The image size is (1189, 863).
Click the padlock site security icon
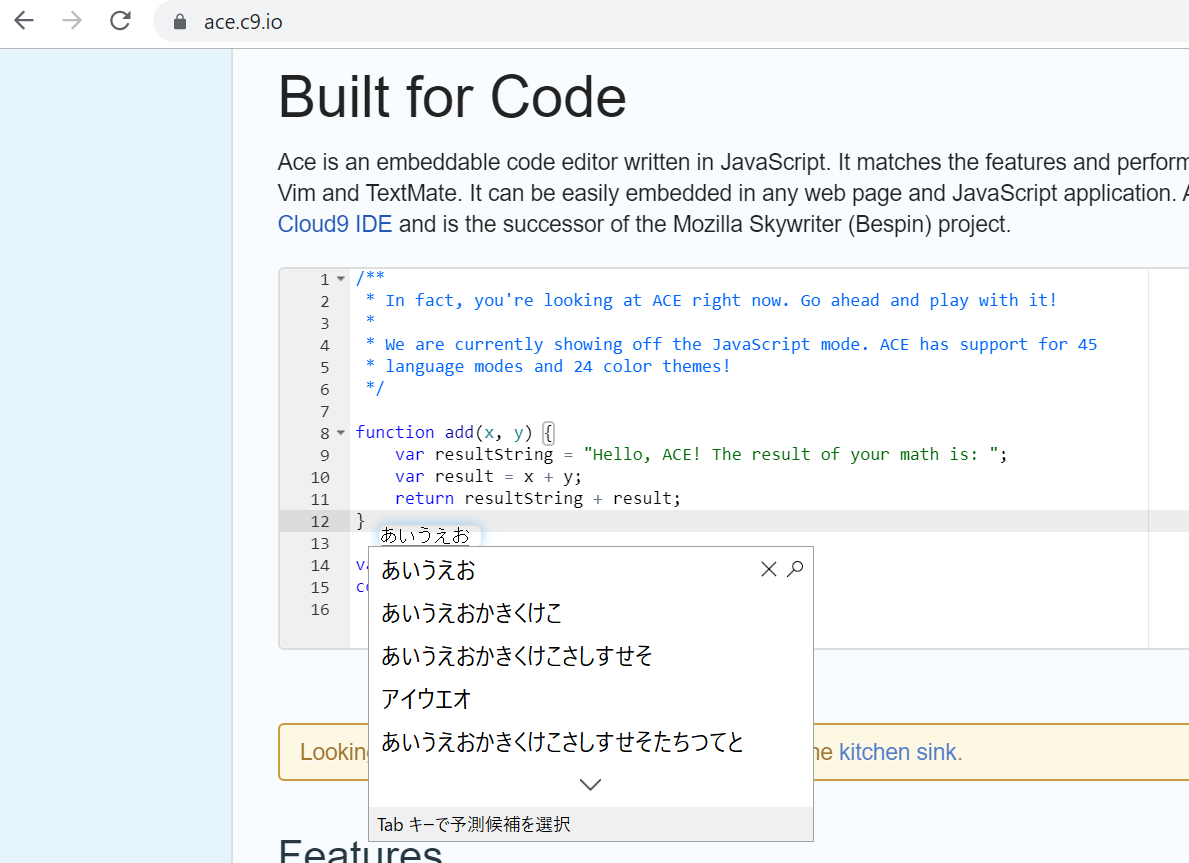pos(180,22)
